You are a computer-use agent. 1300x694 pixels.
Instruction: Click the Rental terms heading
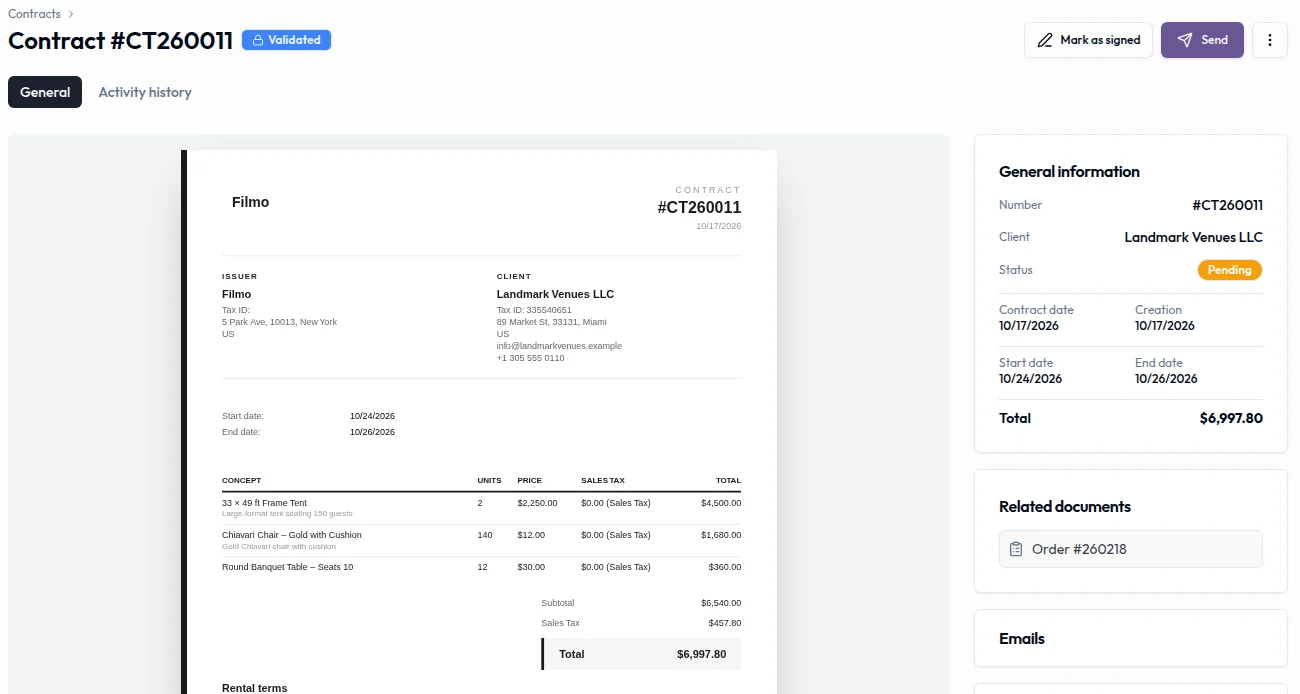coord(254,688)
